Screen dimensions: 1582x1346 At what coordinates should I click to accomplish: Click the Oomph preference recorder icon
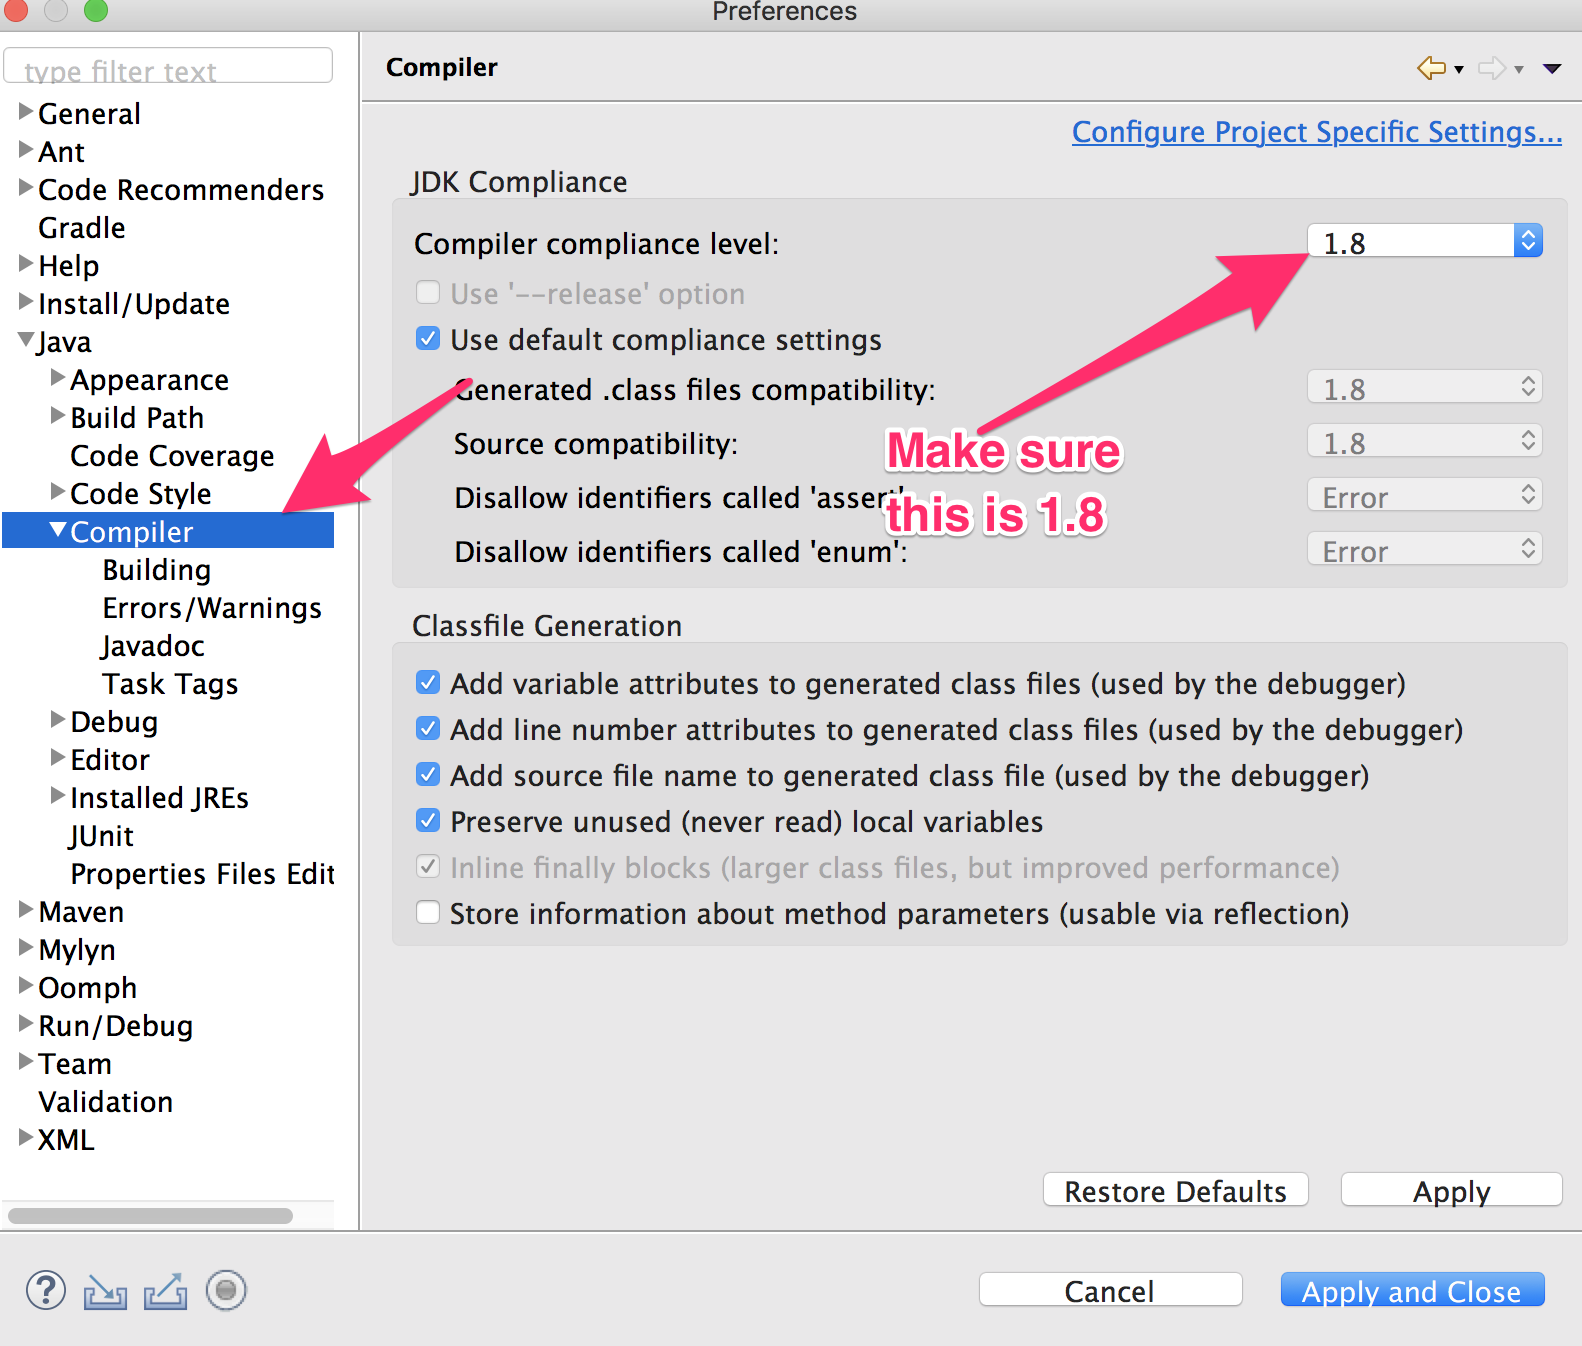pos(226,1290)
